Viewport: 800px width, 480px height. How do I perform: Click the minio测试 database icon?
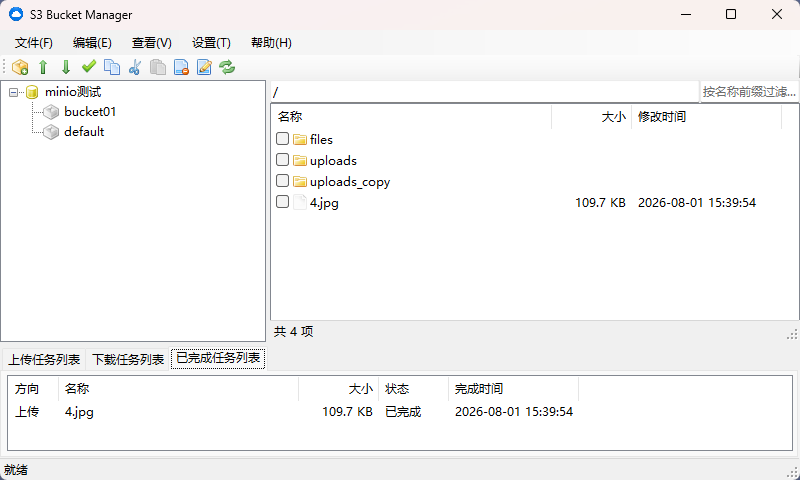pos(32,92)
